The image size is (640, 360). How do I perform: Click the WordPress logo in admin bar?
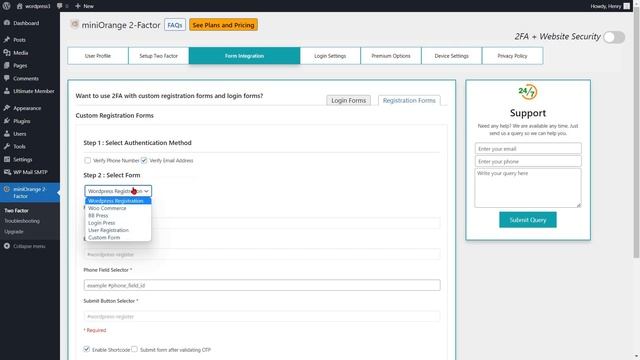(6, 6)
